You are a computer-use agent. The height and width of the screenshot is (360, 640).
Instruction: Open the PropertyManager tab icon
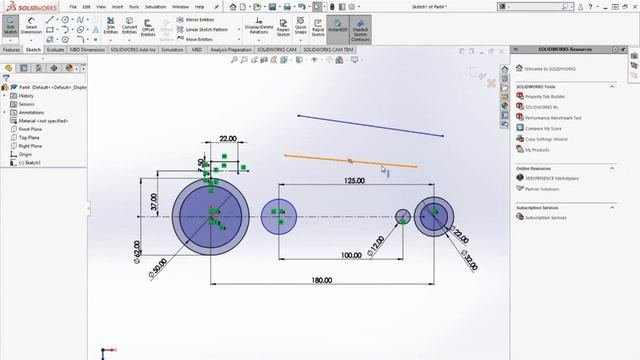tap(24, 68)
